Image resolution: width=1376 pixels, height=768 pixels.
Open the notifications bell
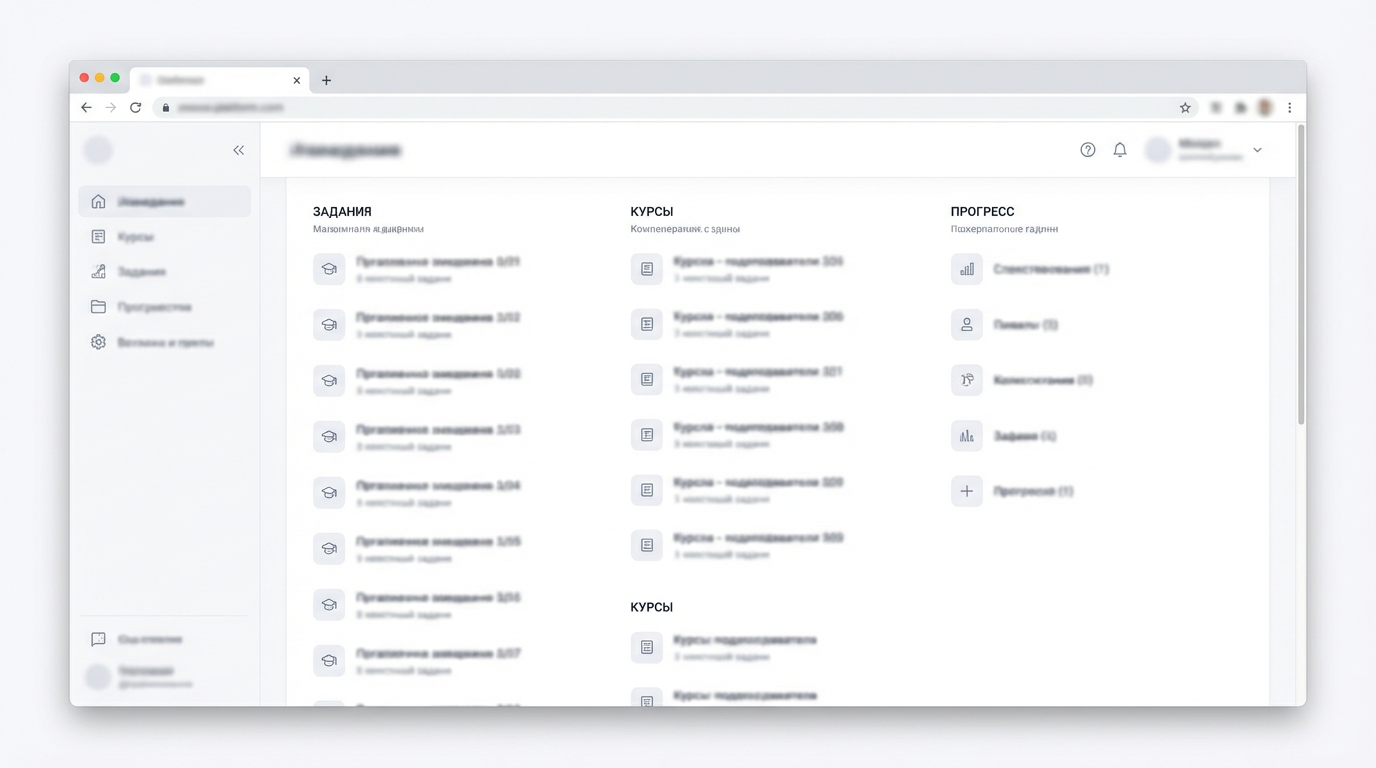click(1119, 150)
